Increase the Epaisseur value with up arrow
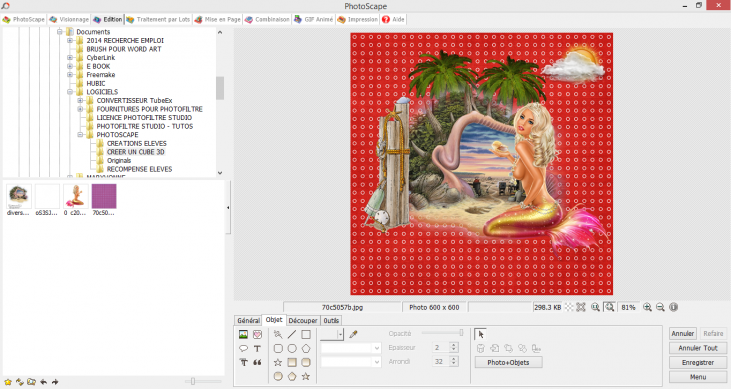Viewport: 731px width, 389px height. [x=454, y=345]
